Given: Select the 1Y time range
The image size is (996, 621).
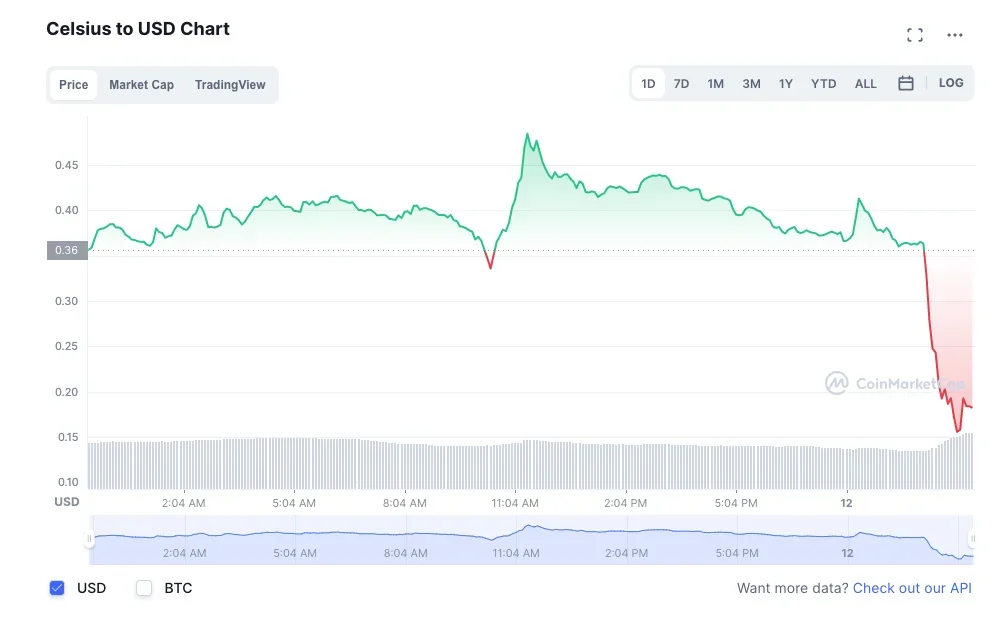Looking at the screenshot, I should [786, 84].
